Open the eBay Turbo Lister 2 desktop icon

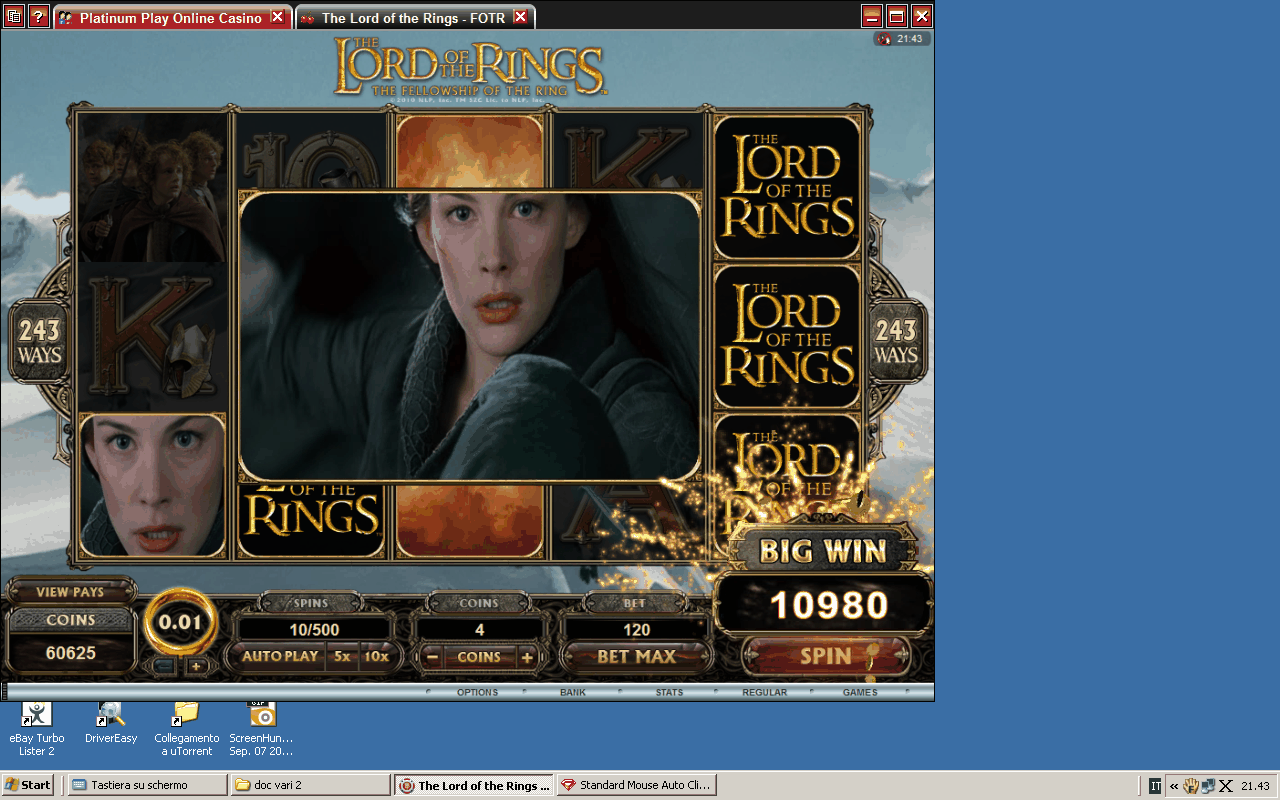(37, 714)
